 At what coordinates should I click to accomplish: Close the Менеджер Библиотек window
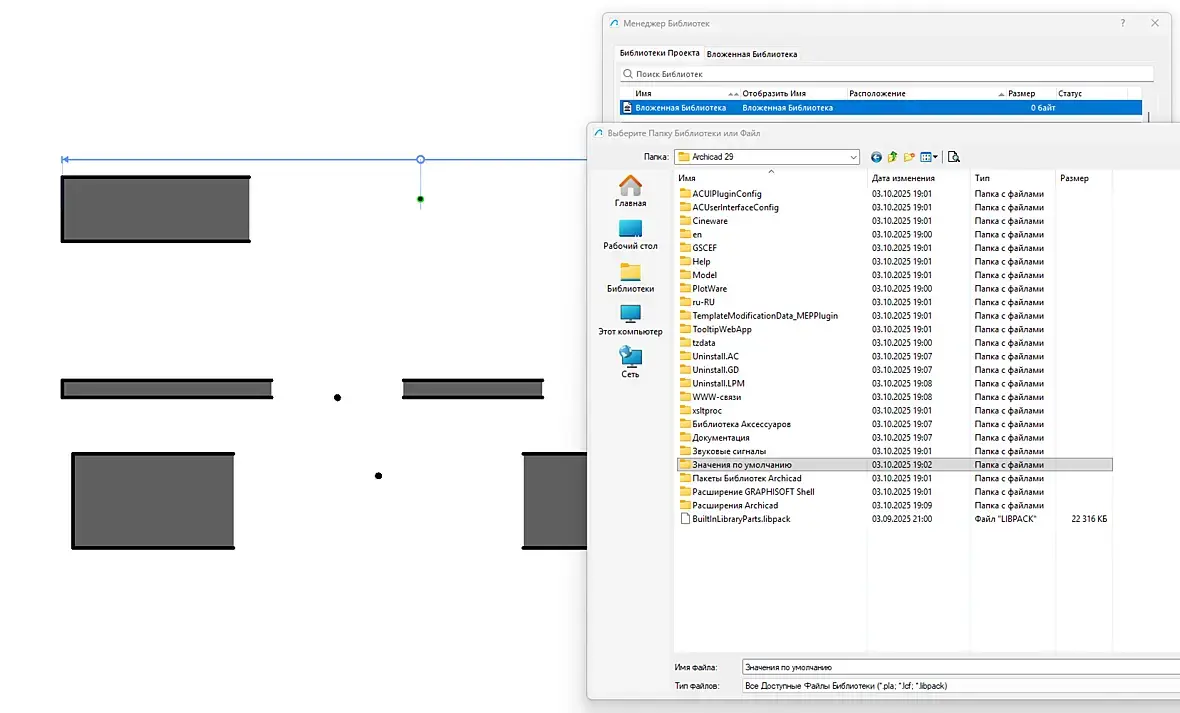(x=1155, y=23)
